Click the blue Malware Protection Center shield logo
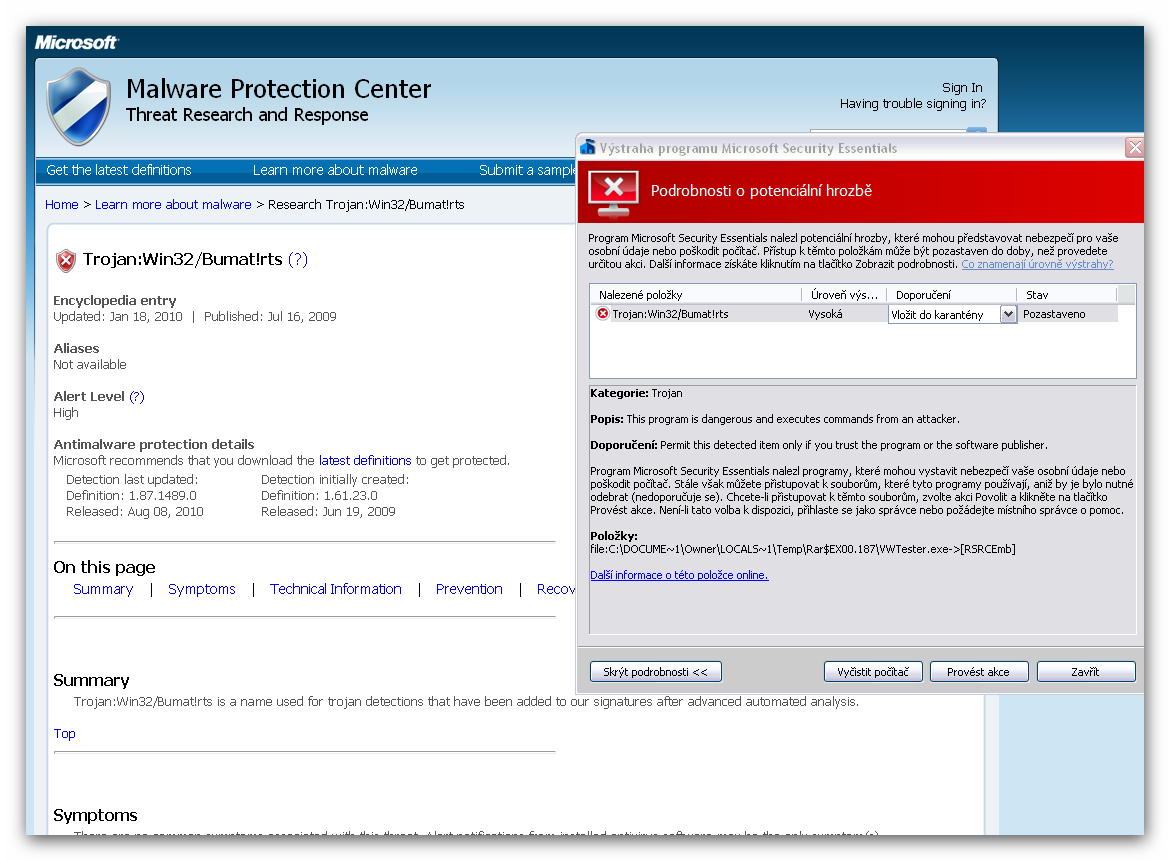1170x861 pixels. click(x=78, y=107)
